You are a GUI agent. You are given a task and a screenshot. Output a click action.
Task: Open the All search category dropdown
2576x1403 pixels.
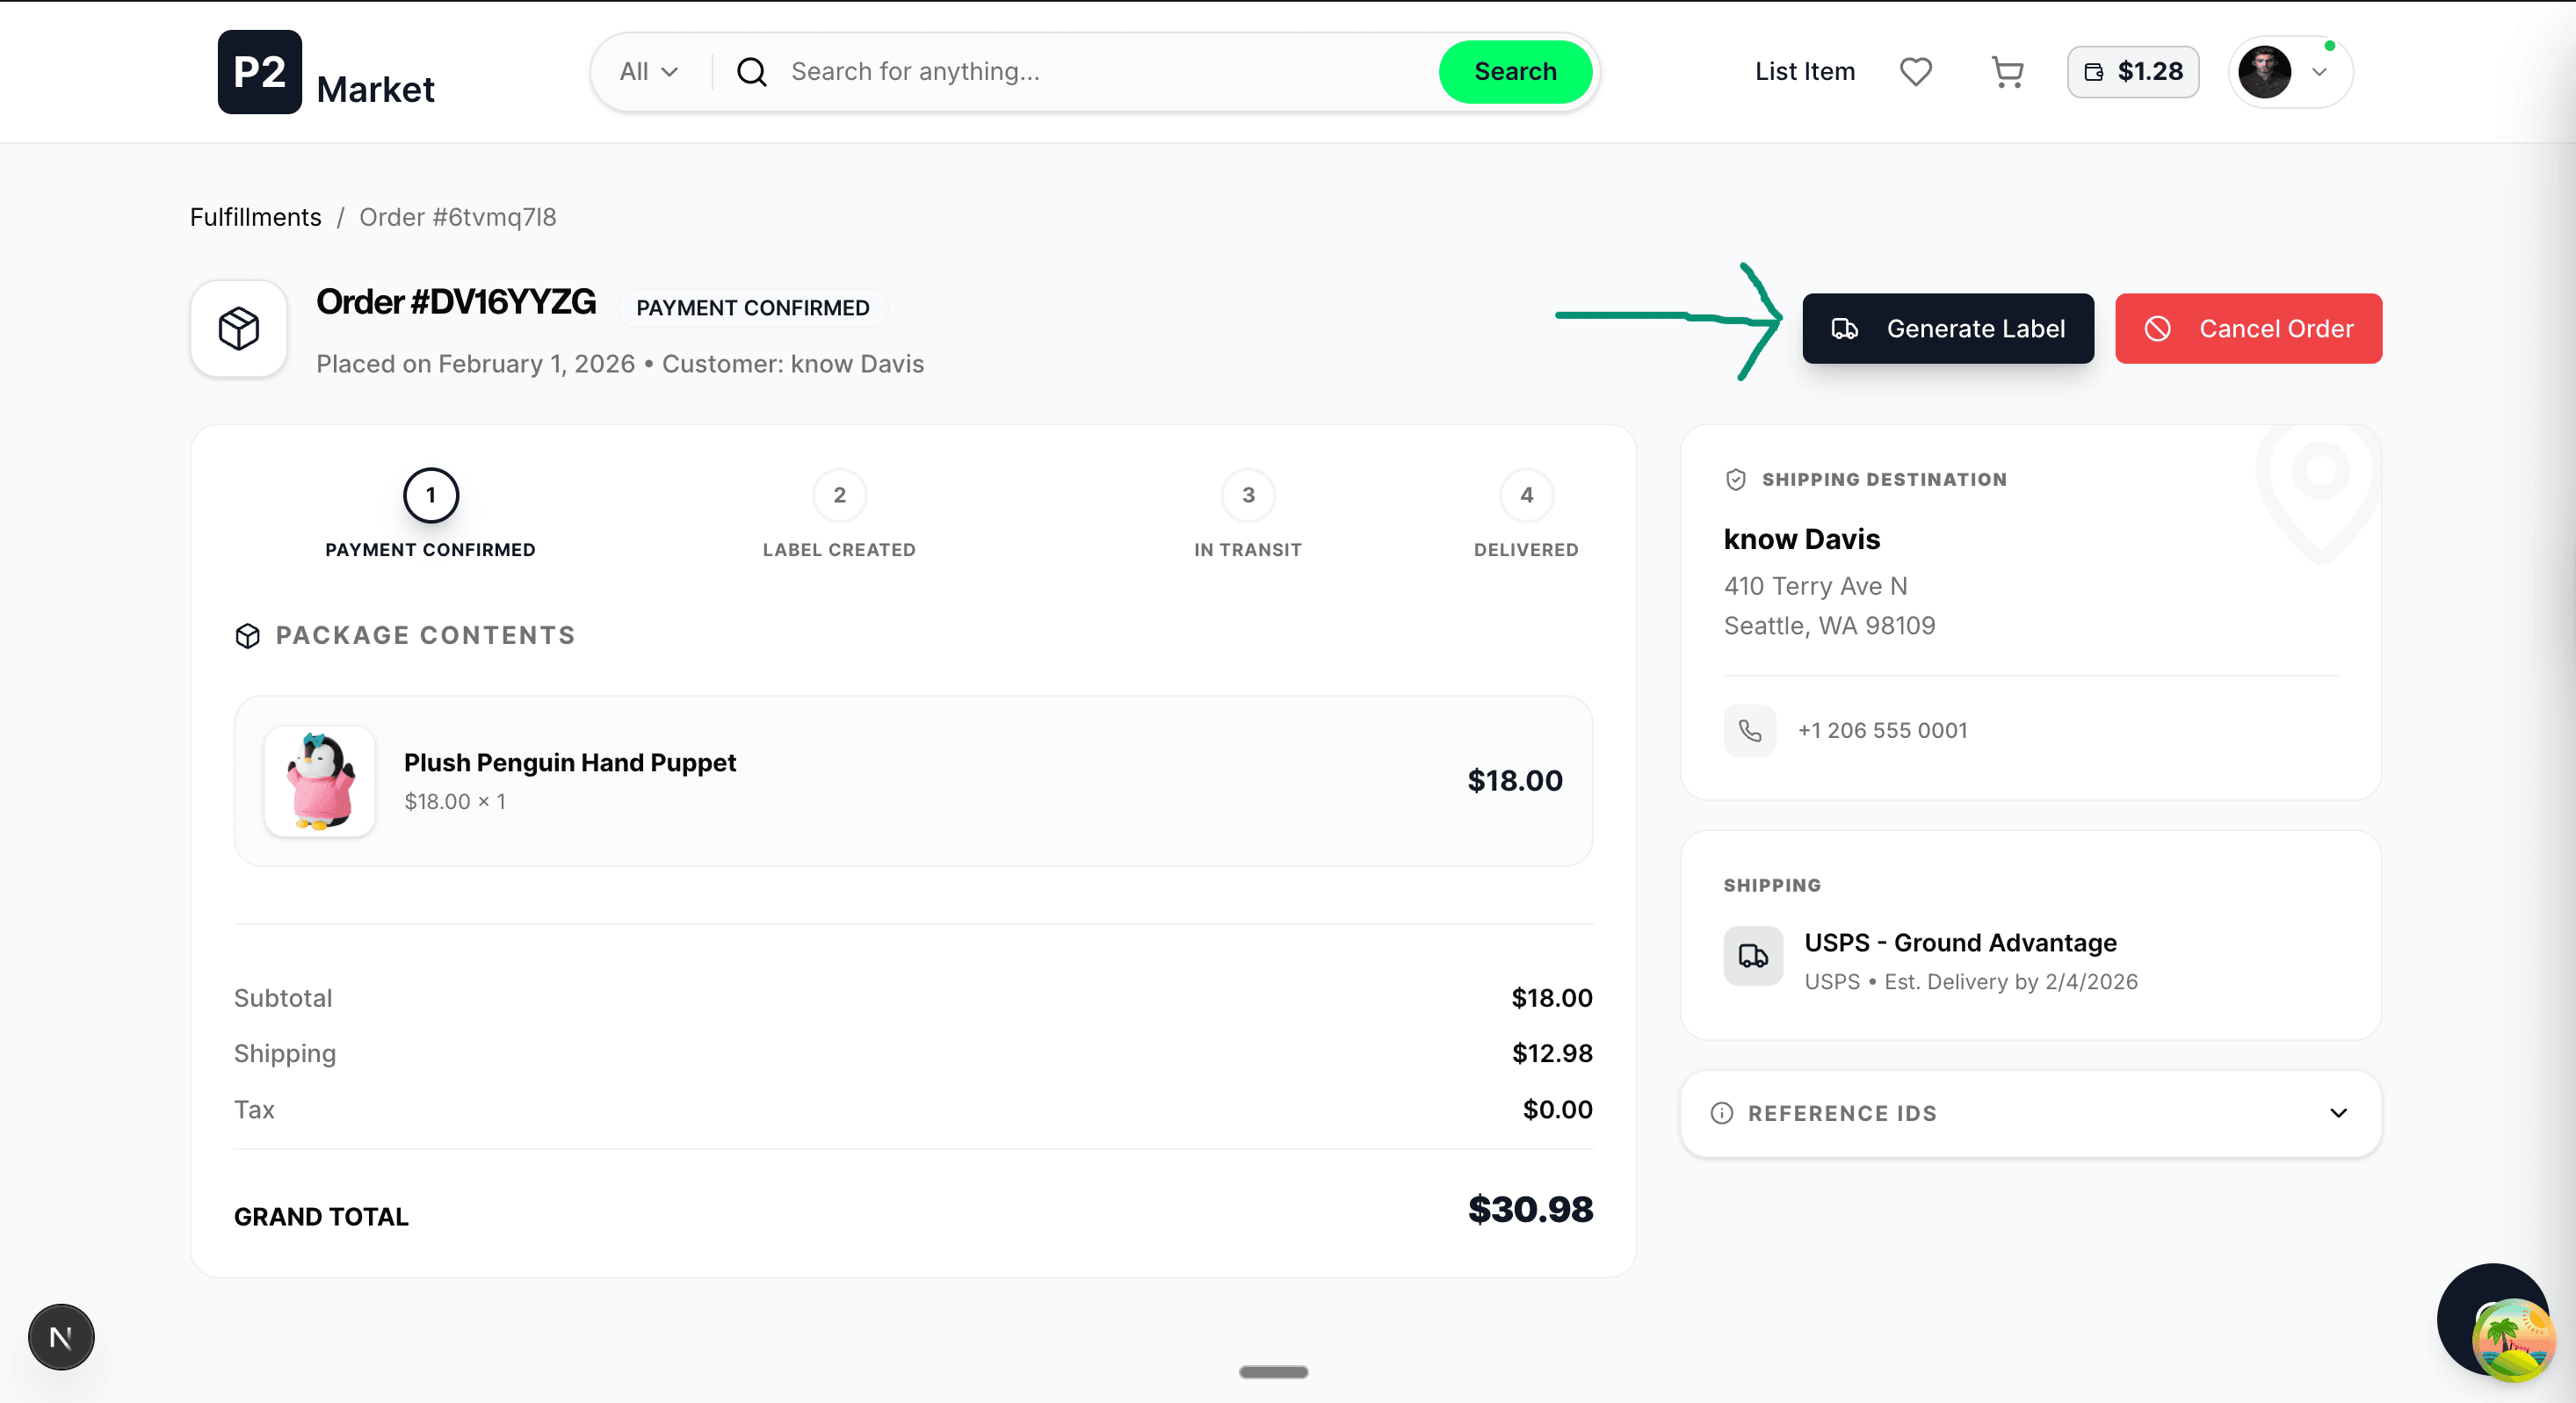647,71
